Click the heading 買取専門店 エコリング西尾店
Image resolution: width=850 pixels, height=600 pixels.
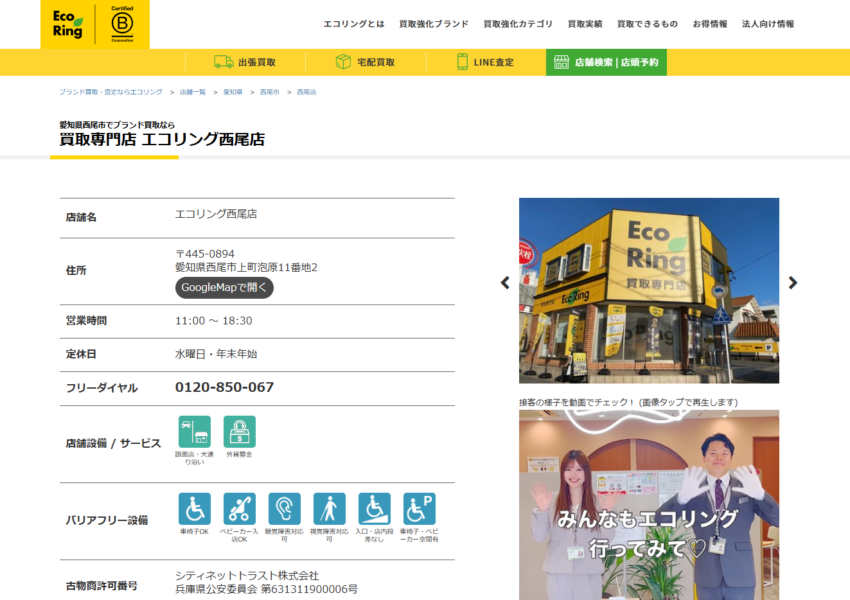[x=162, y=139]
